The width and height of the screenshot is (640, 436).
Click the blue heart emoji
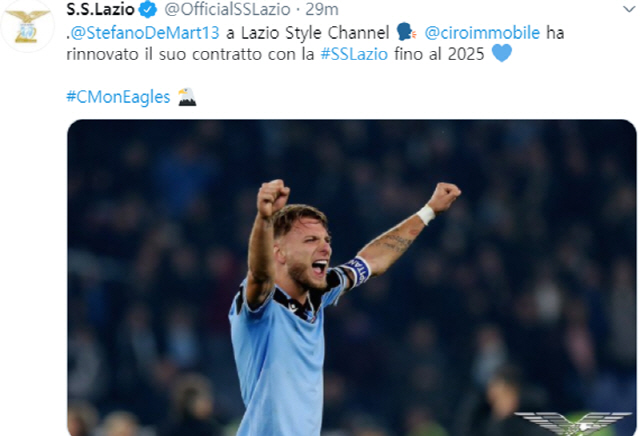click(502, 53)
